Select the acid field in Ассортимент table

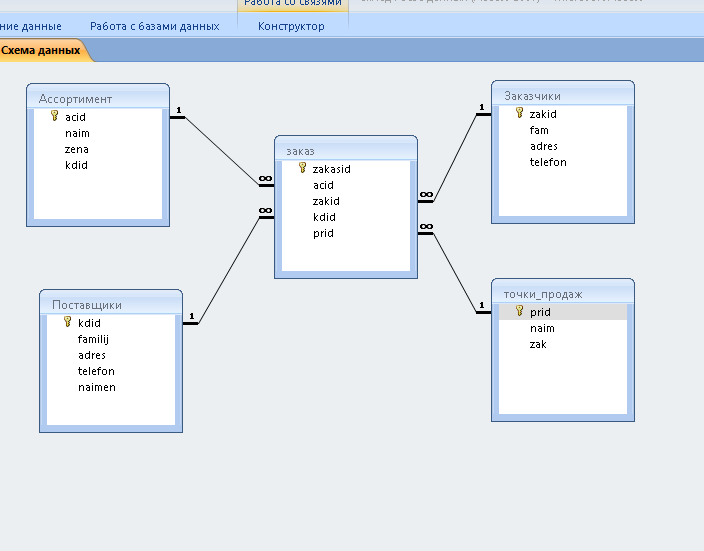click(x=98, y=117)
